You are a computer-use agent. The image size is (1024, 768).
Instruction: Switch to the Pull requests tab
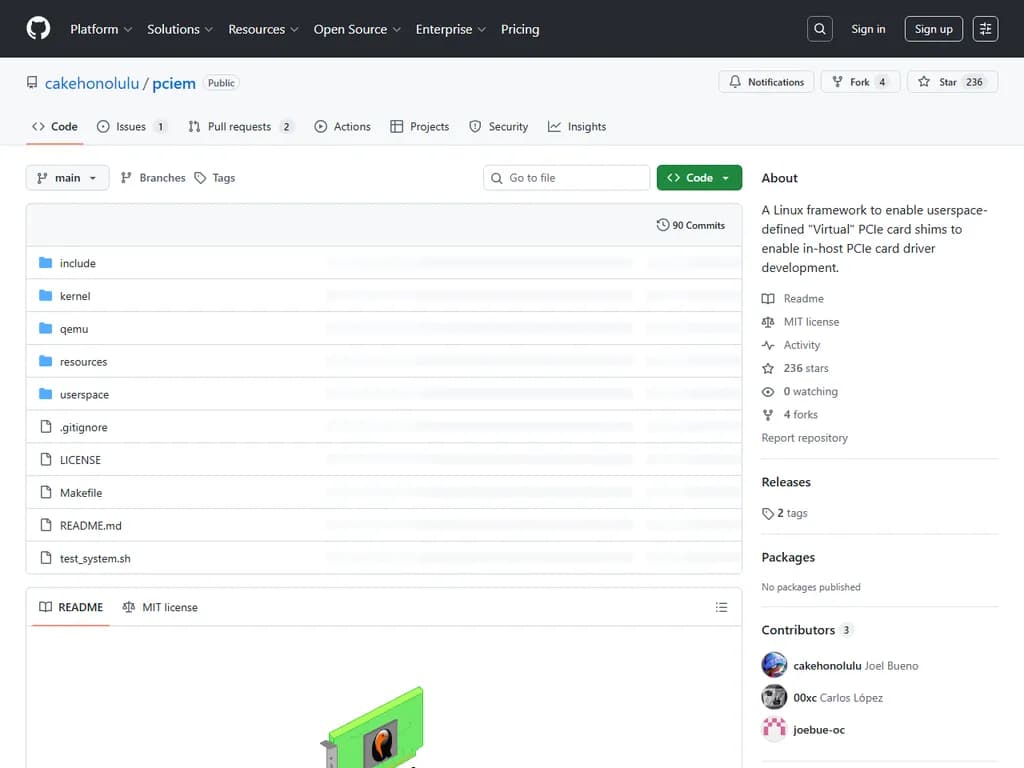click(239, 127)
